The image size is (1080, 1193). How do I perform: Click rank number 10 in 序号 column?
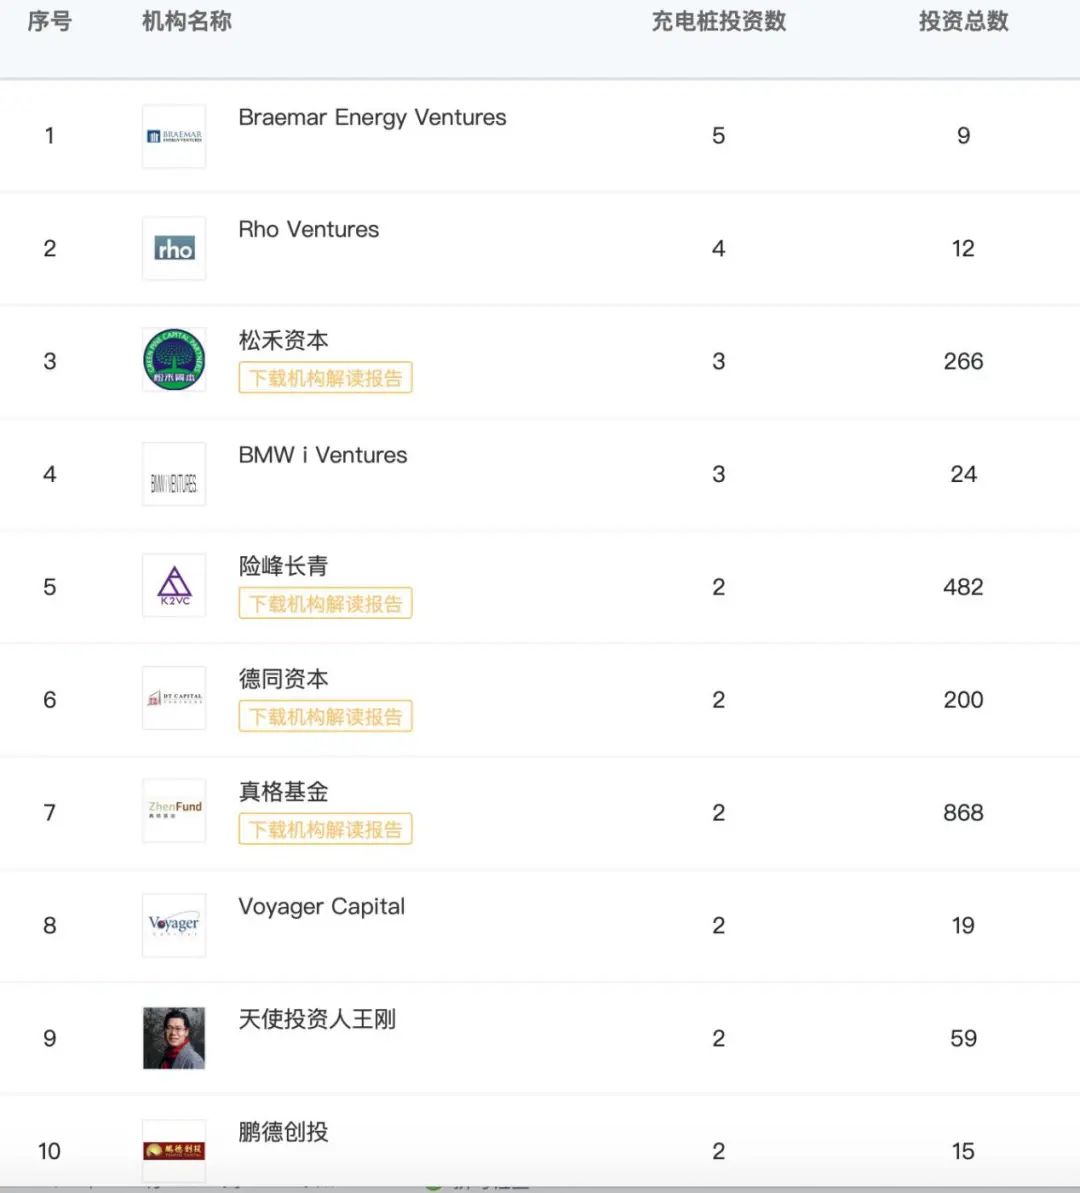(x=49, y=1151)
